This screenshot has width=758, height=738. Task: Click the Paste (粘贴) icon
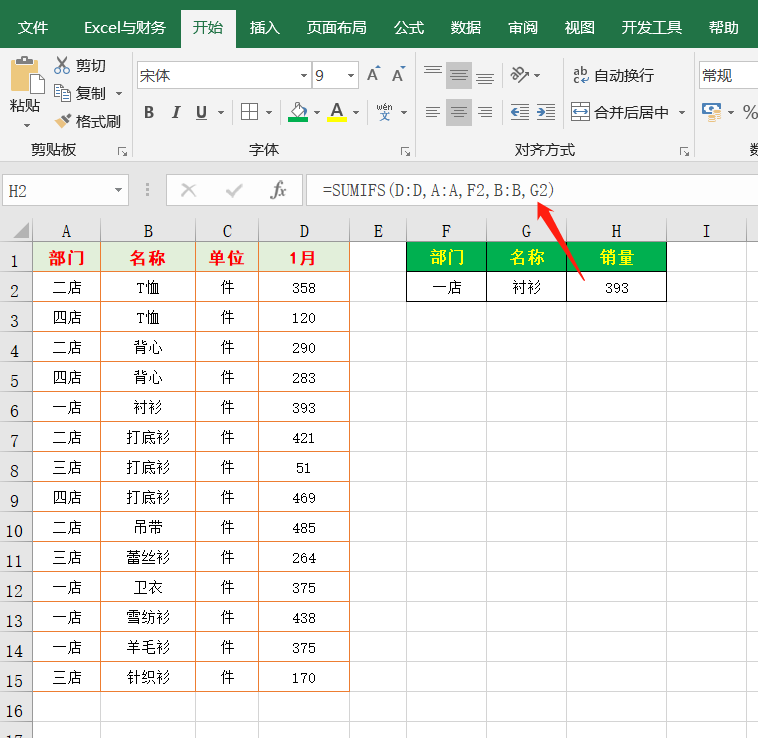coord(25,78)
